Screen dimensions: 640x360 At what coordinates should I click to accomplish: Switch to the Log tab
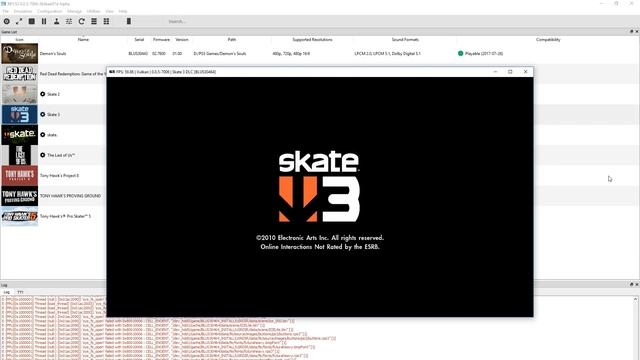[7, 292]
